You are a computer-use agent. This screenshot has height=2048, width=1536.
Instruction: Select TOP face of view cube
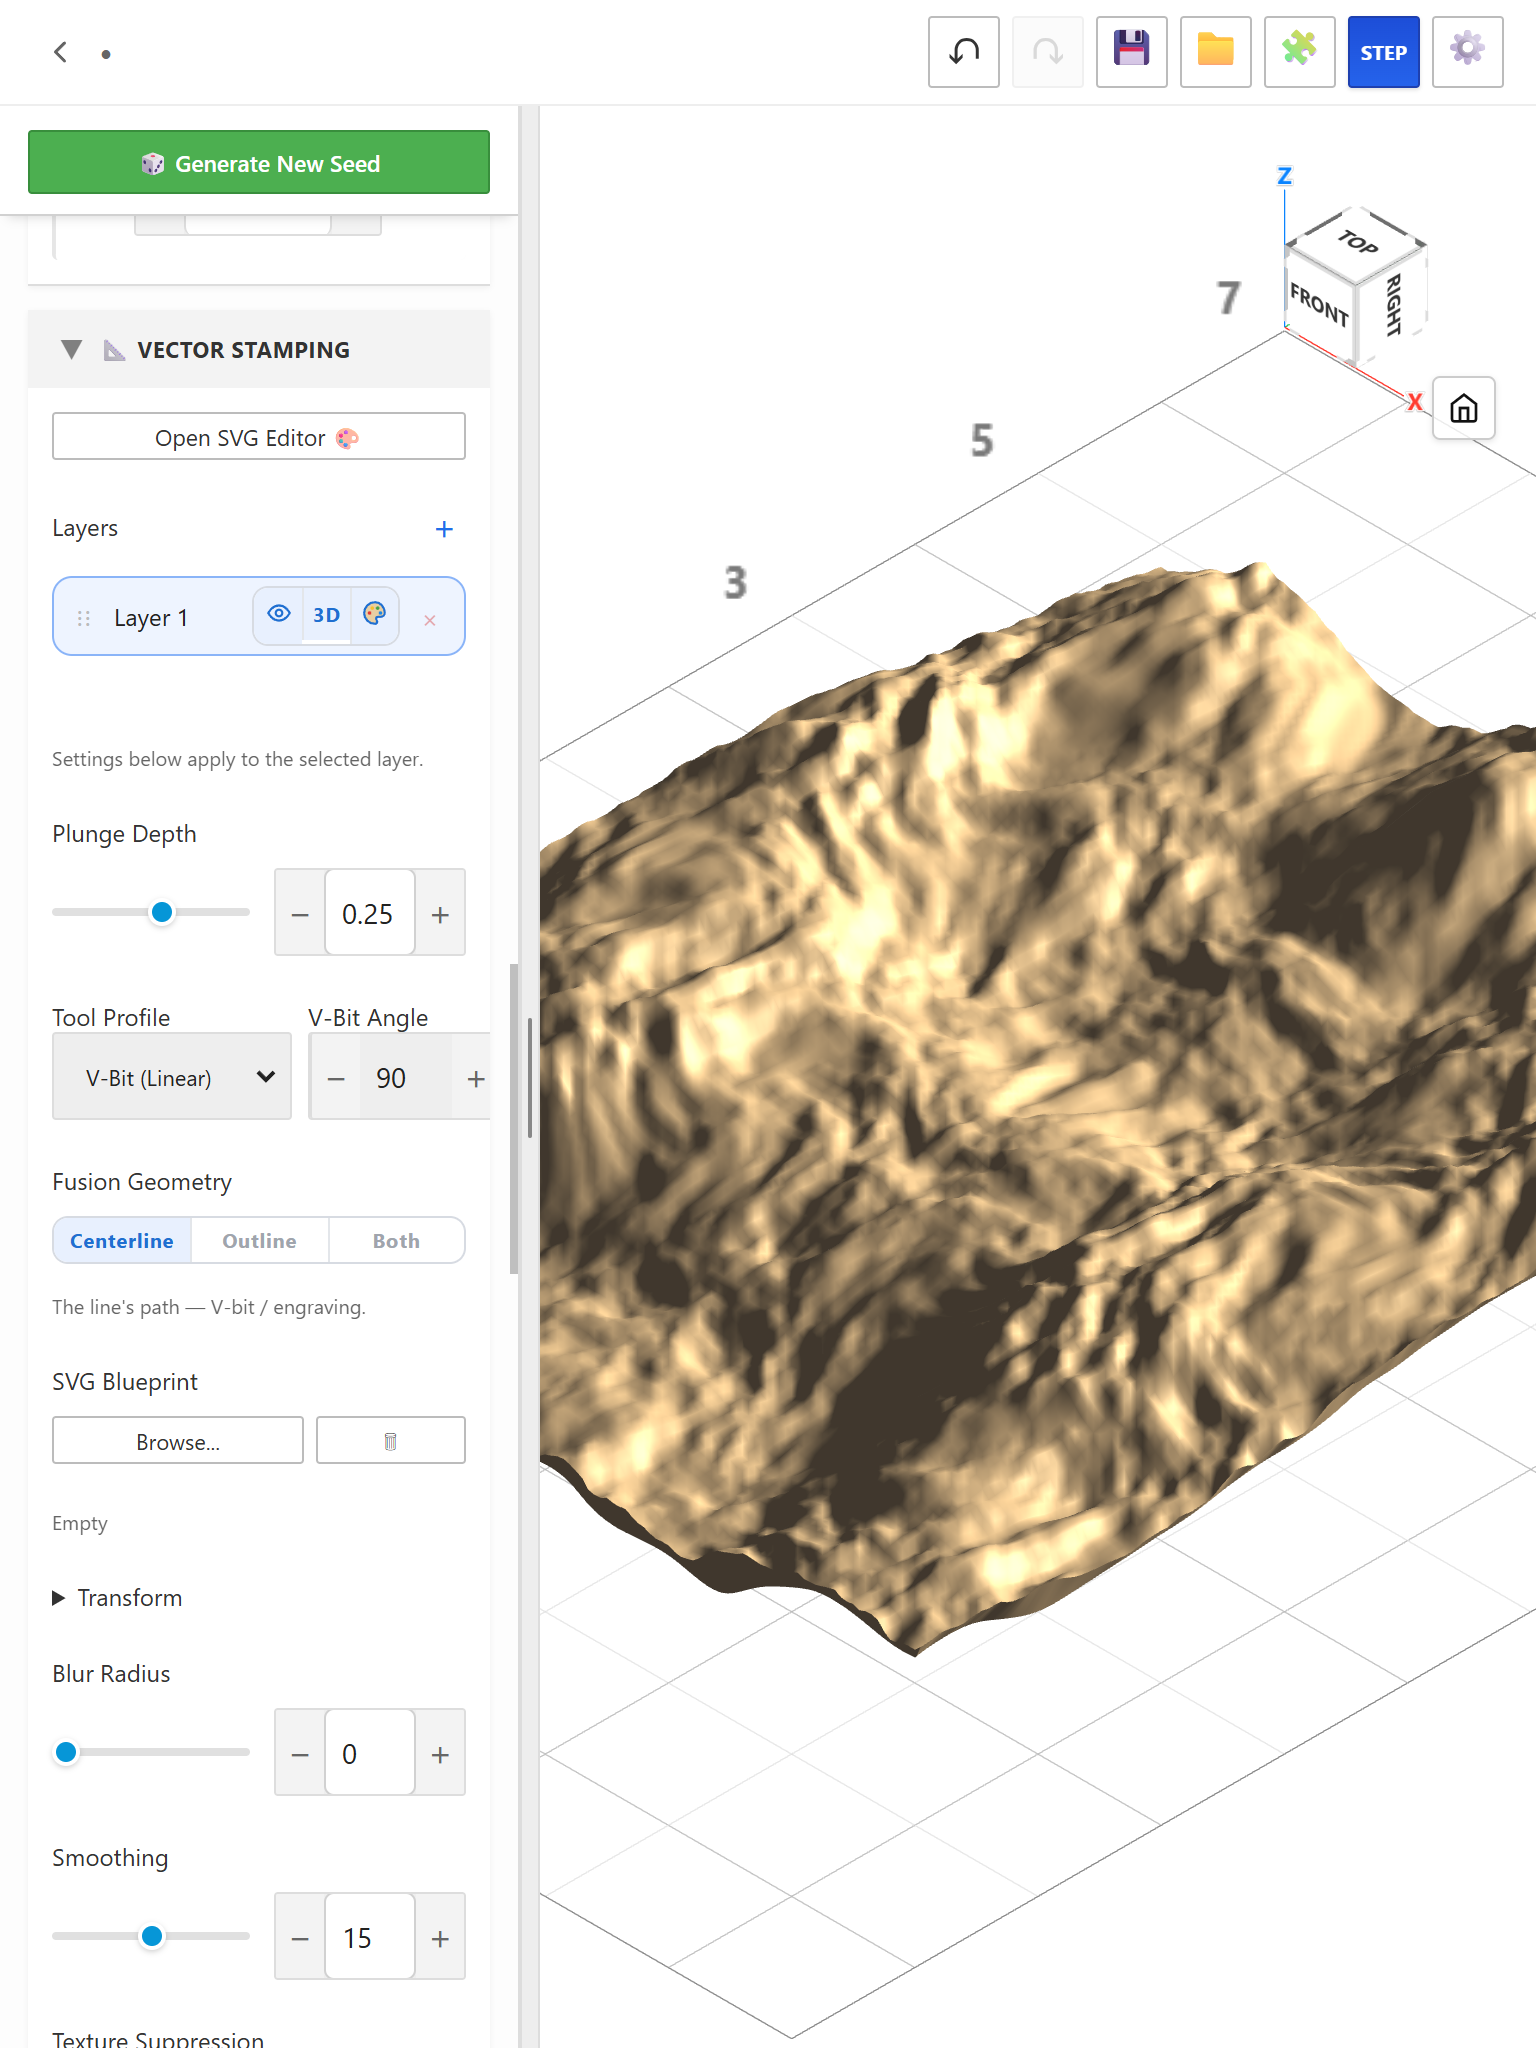pos(1356,242)
